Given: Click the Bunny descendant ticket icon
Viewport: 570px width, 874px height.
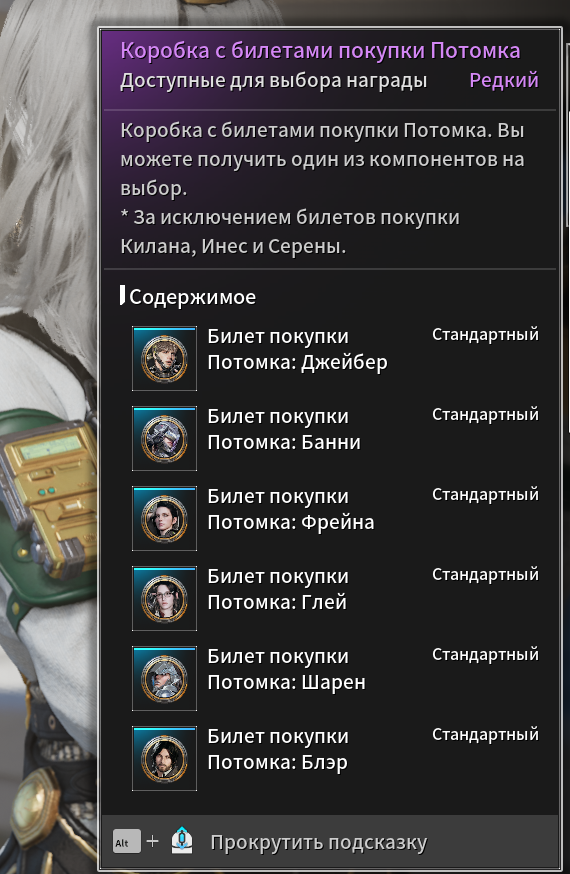Looking at the screenshot, I should coord(164,438).
